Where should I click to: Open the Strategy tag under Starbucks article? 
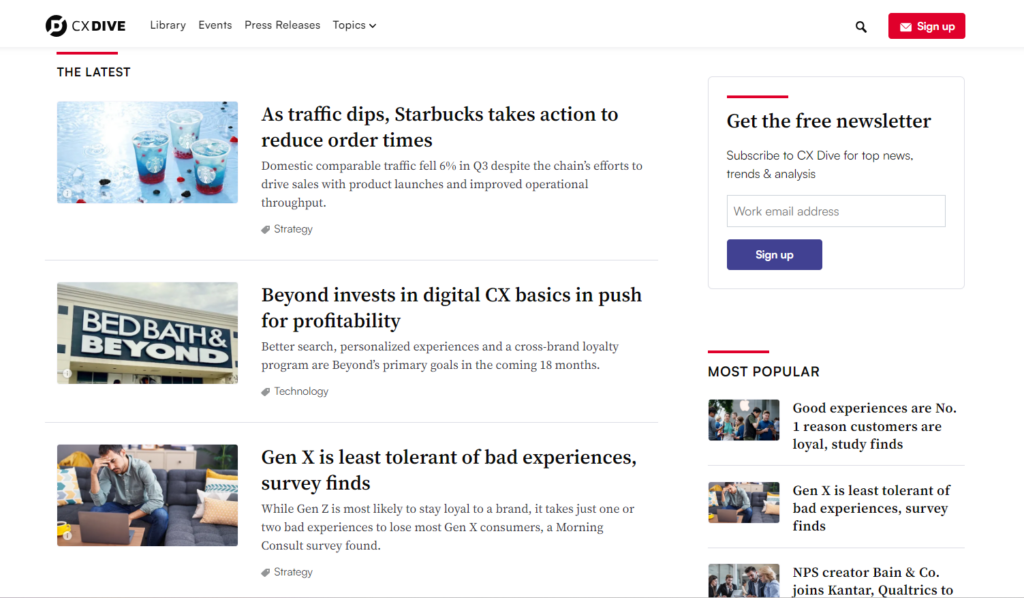(293, 229)
